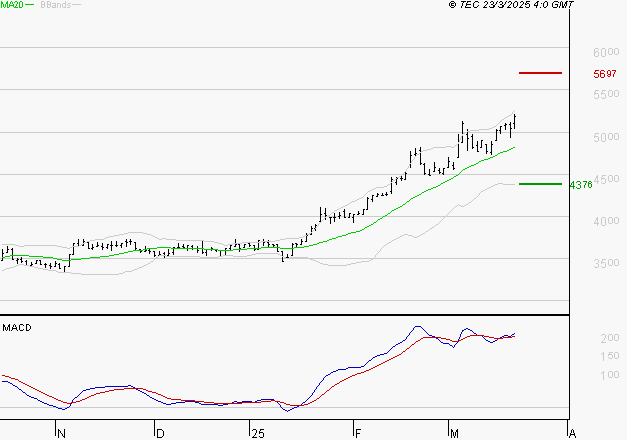Click the 3500 price axis label

pos(604,263)
